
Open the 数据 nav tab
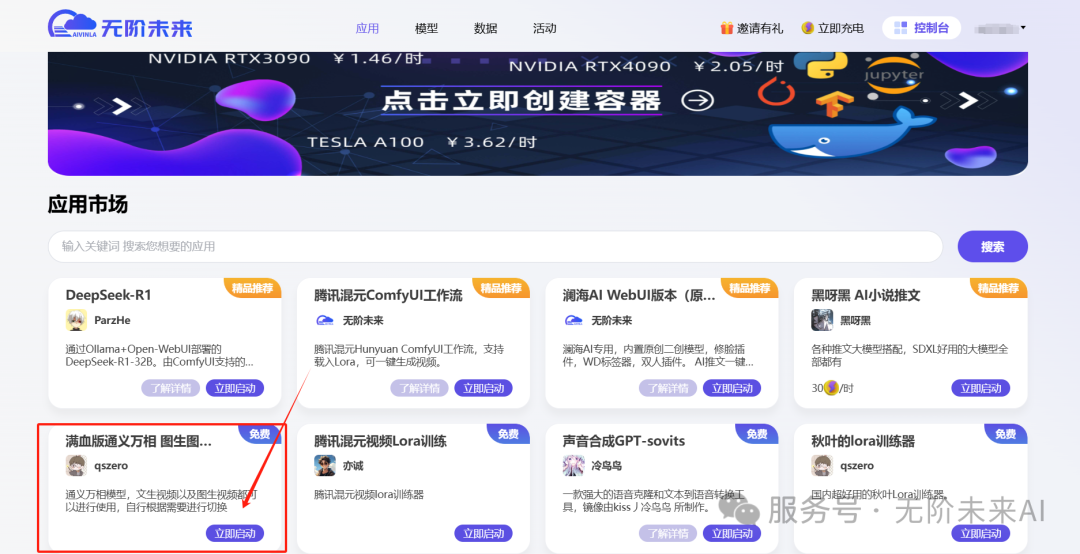pos(486,28)
